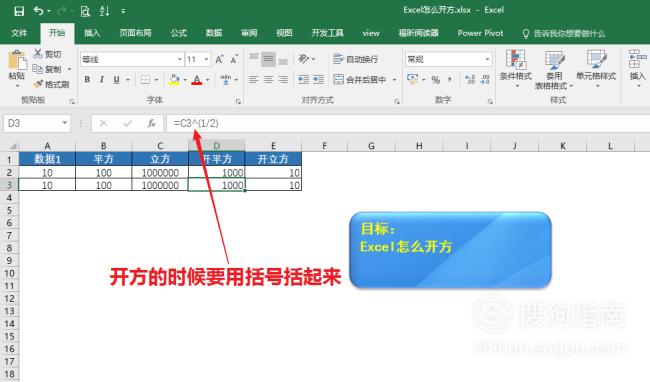The image size is (650, 382).
Task: Click the yellow Fill Color bucket
Action: pos(174,80)
